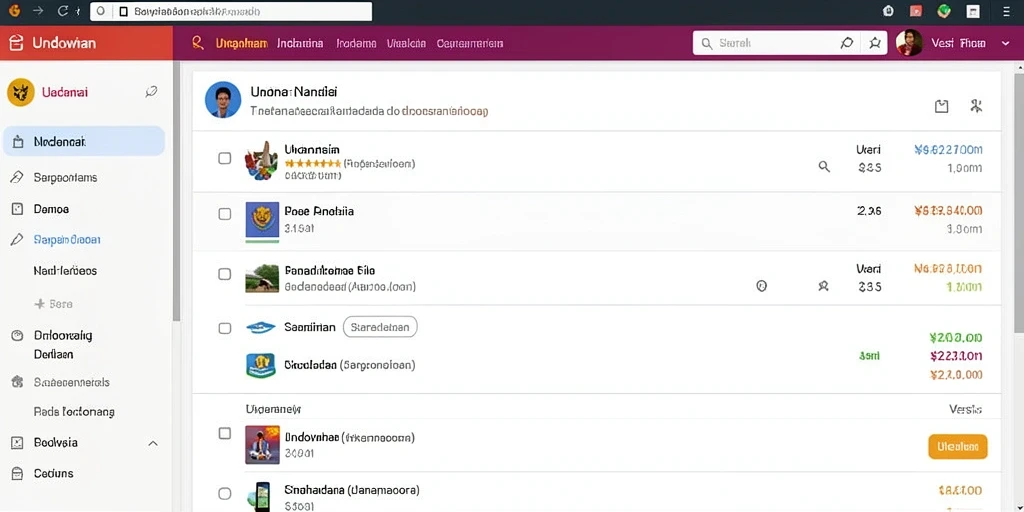Click the bookmark star icon beside search
The width and height of the screenshot is (1024, 512).
(874, 43)
